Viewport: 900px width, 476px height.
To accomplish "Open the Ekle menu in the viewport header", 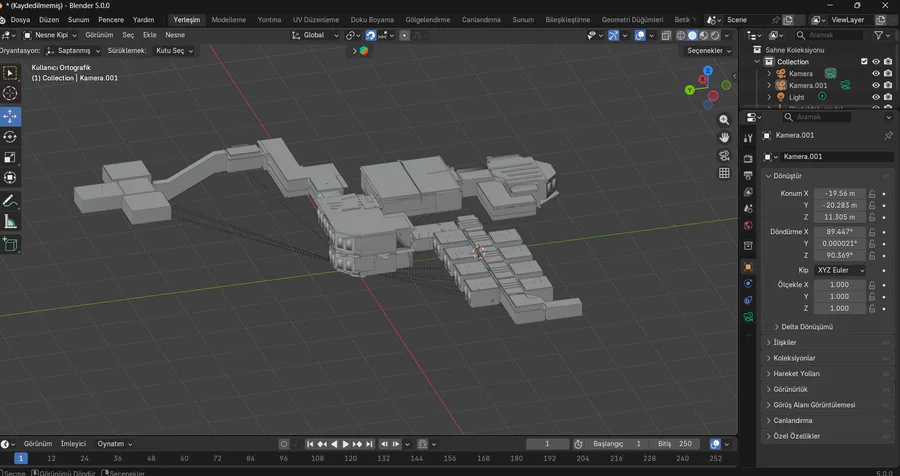I will (x=149, y=35).
